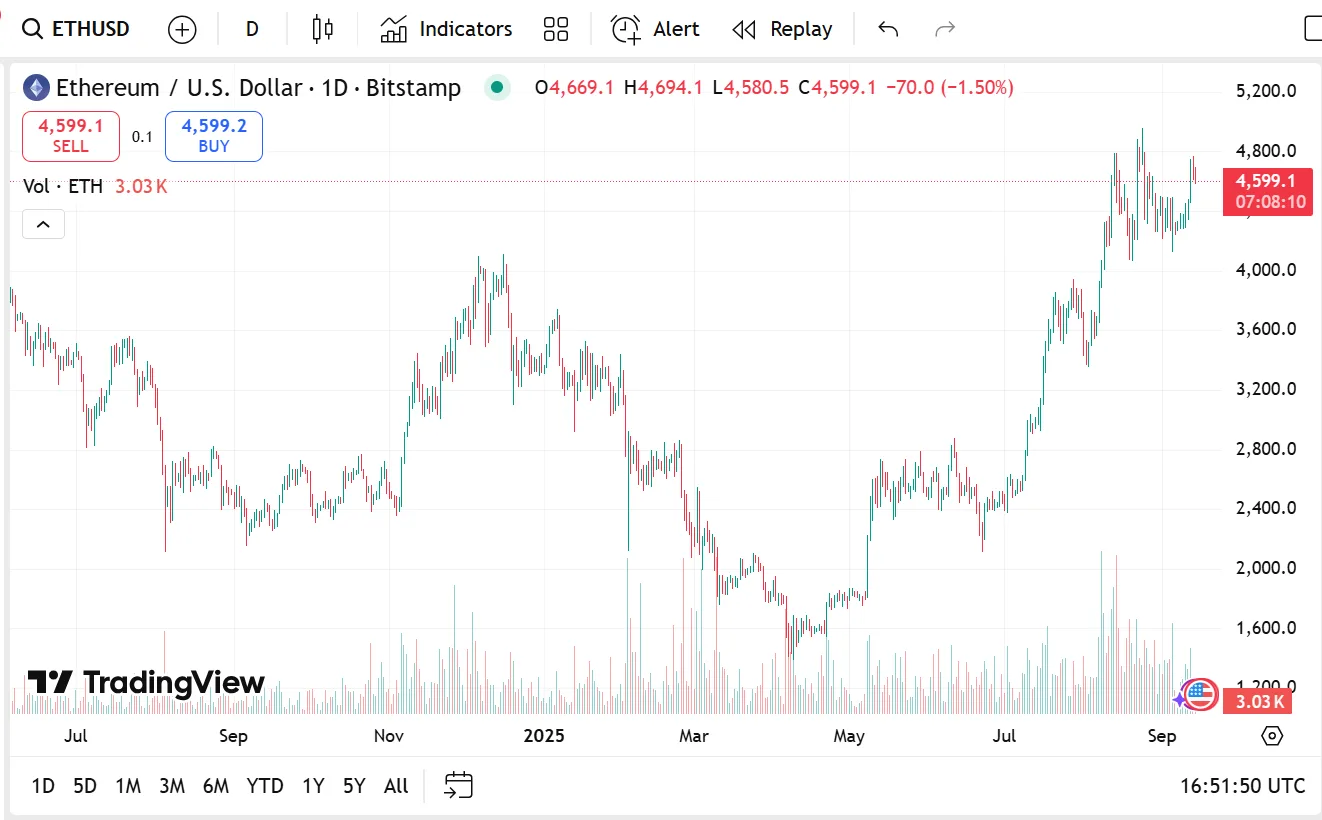
Task: Click the redo arrow
Action: point(944,29)
